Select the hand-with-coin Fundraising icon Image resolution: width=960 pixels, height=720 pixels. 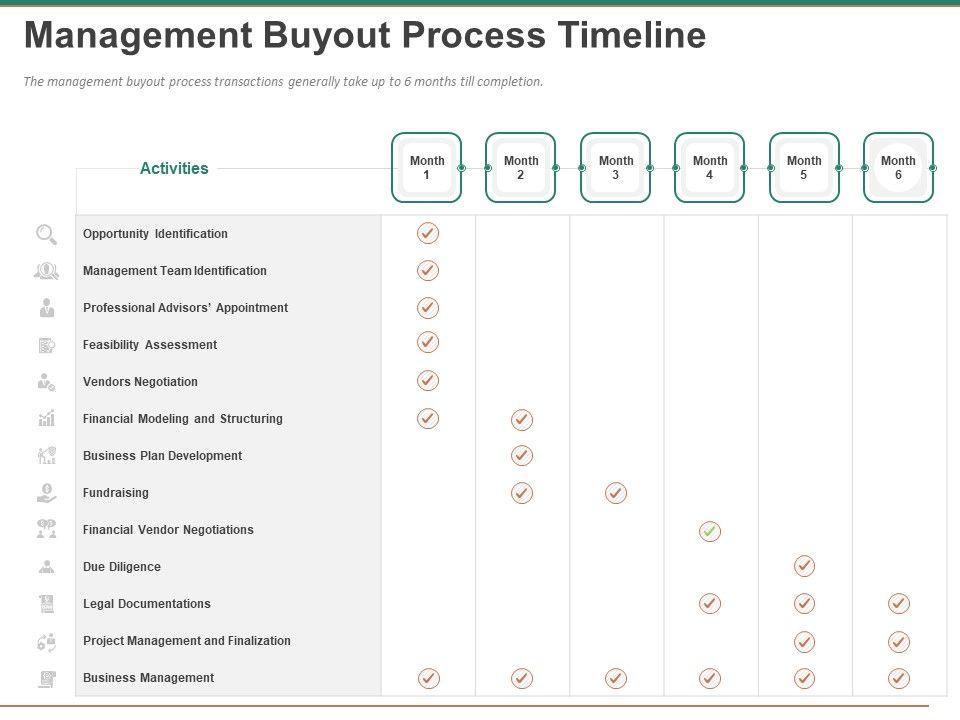click(x=46, y=493)
